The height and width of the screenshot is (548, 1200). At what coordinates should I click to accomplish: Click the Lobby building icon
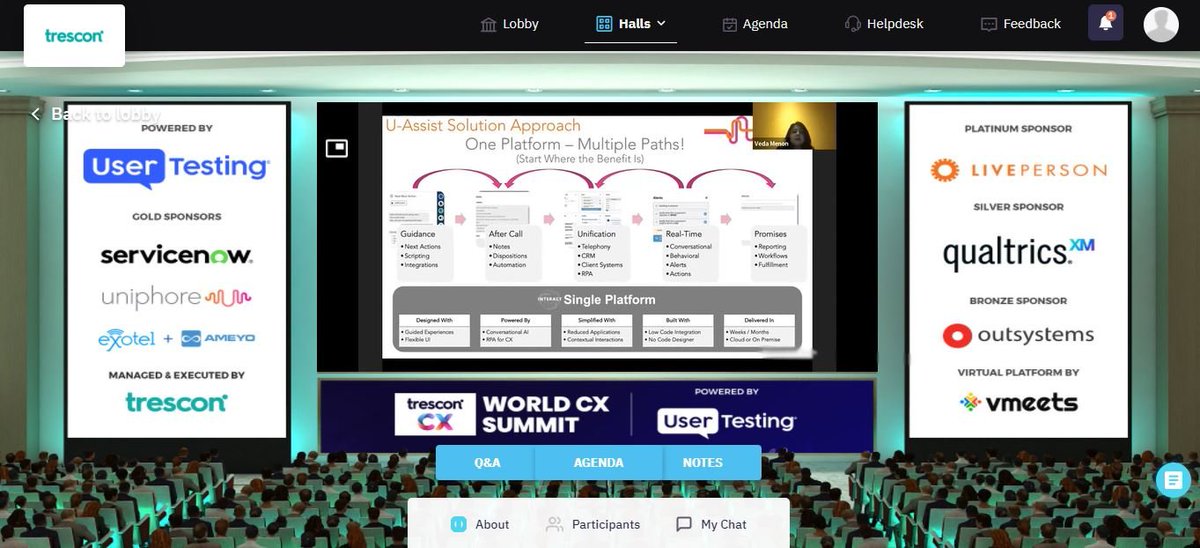(489, 24)
